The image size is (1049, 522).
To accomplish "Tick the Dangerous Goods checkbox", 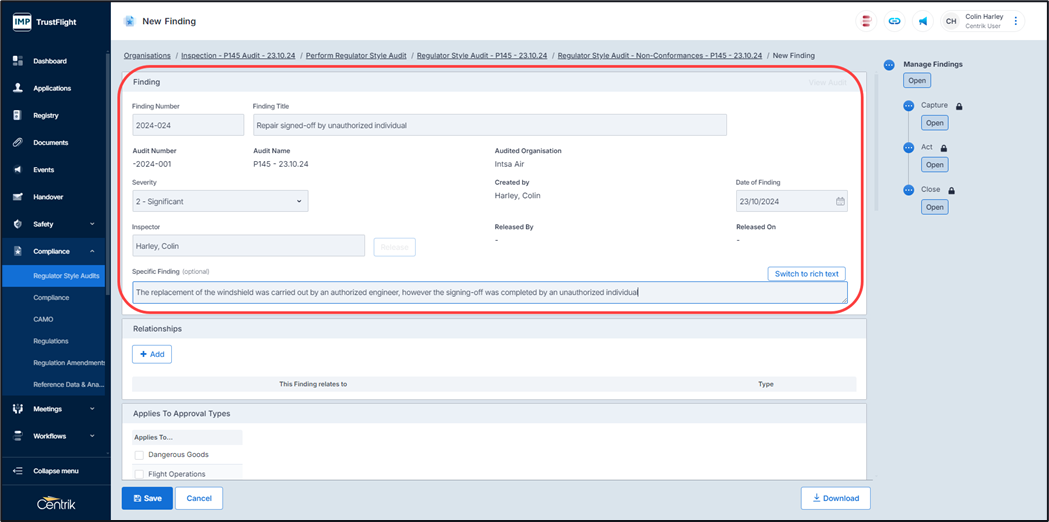I will (x=139, y=455).
